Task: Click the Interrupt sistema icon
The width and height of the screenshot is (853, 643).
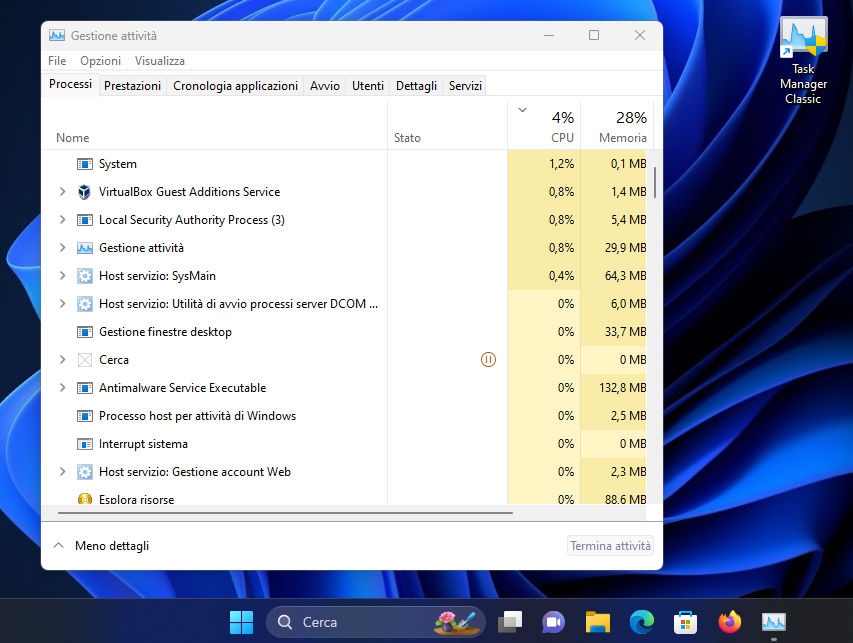Action: pos(84,444)
